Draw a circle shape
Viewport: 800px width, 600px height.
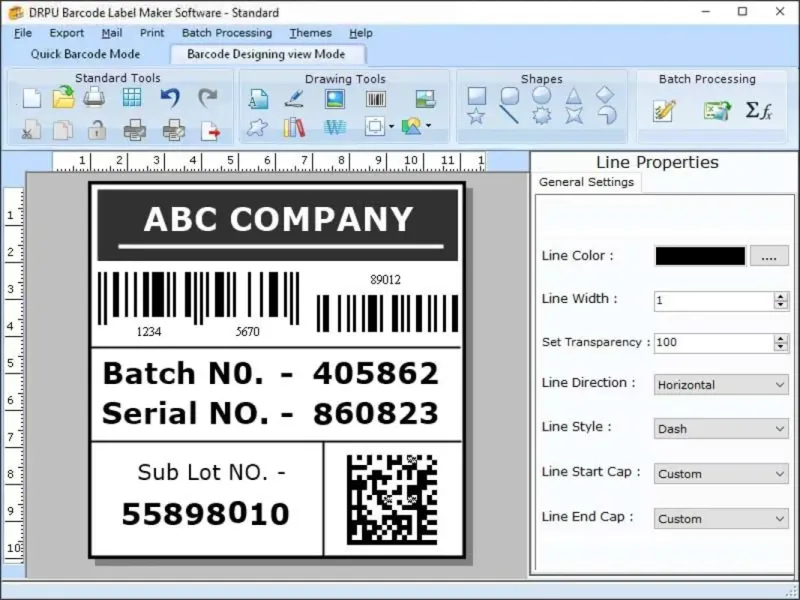[541, 95]
